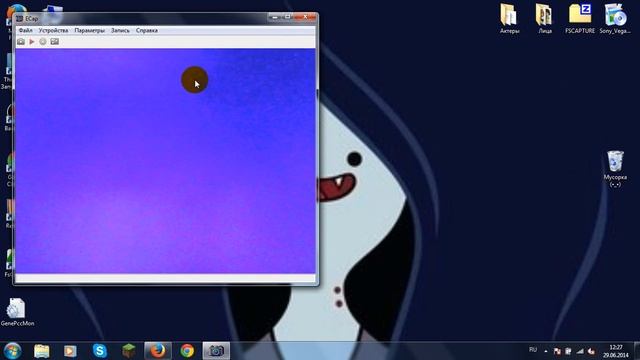This screenshot has width=640, height=360.
Task: Select the Sony_Vega desktop shortcut
Action: (x=615, y=18)
